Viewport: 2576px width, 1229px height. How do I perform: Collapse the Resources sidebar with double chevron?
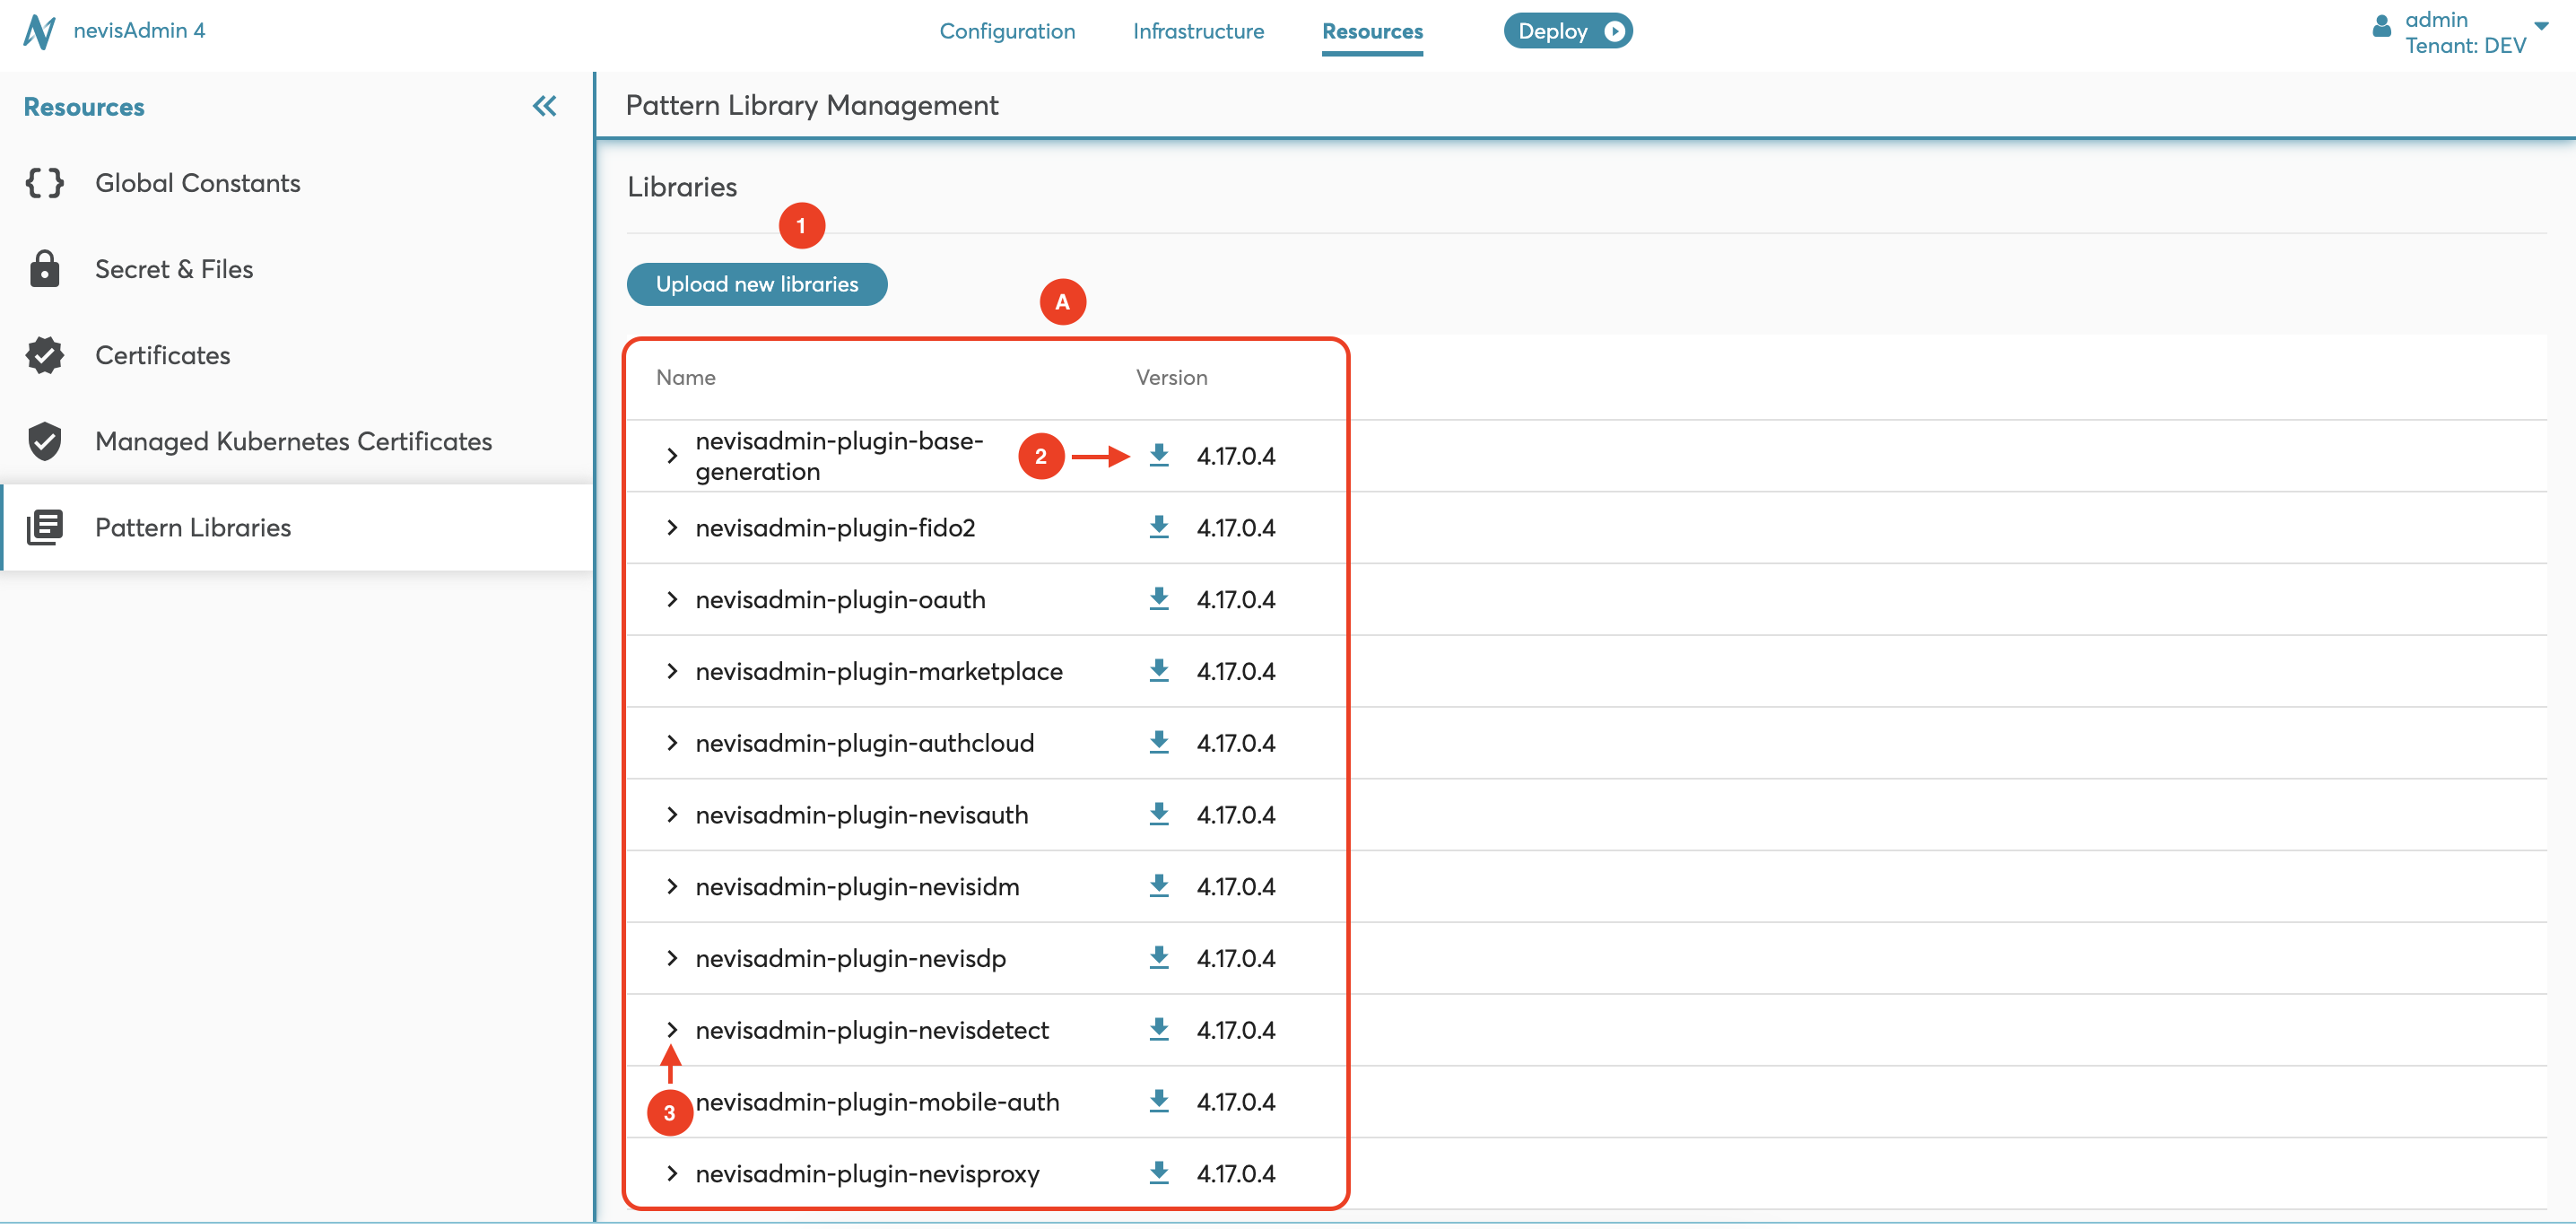(x=544, y=106)
